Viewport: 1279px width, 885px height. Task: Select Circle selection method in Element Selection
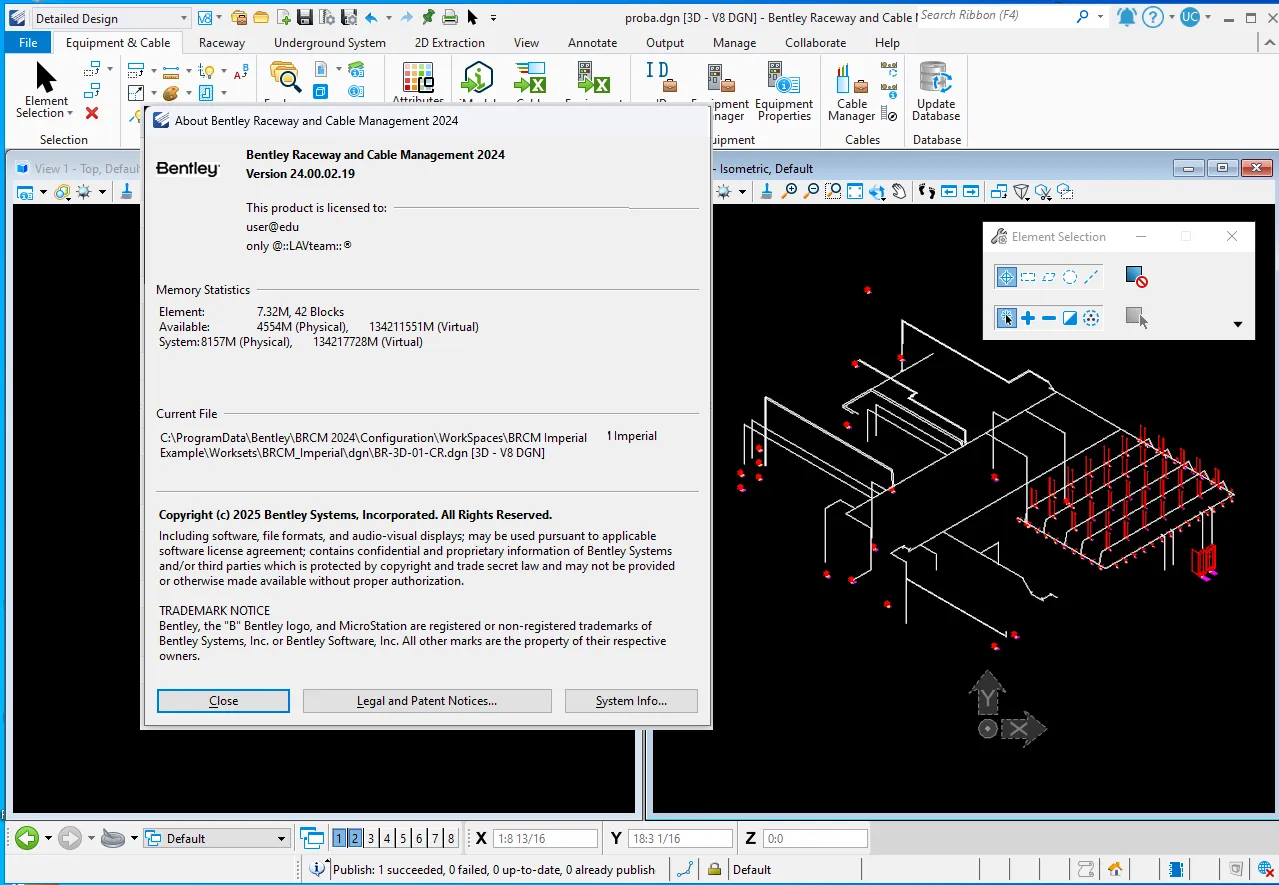coord(1070,277)
